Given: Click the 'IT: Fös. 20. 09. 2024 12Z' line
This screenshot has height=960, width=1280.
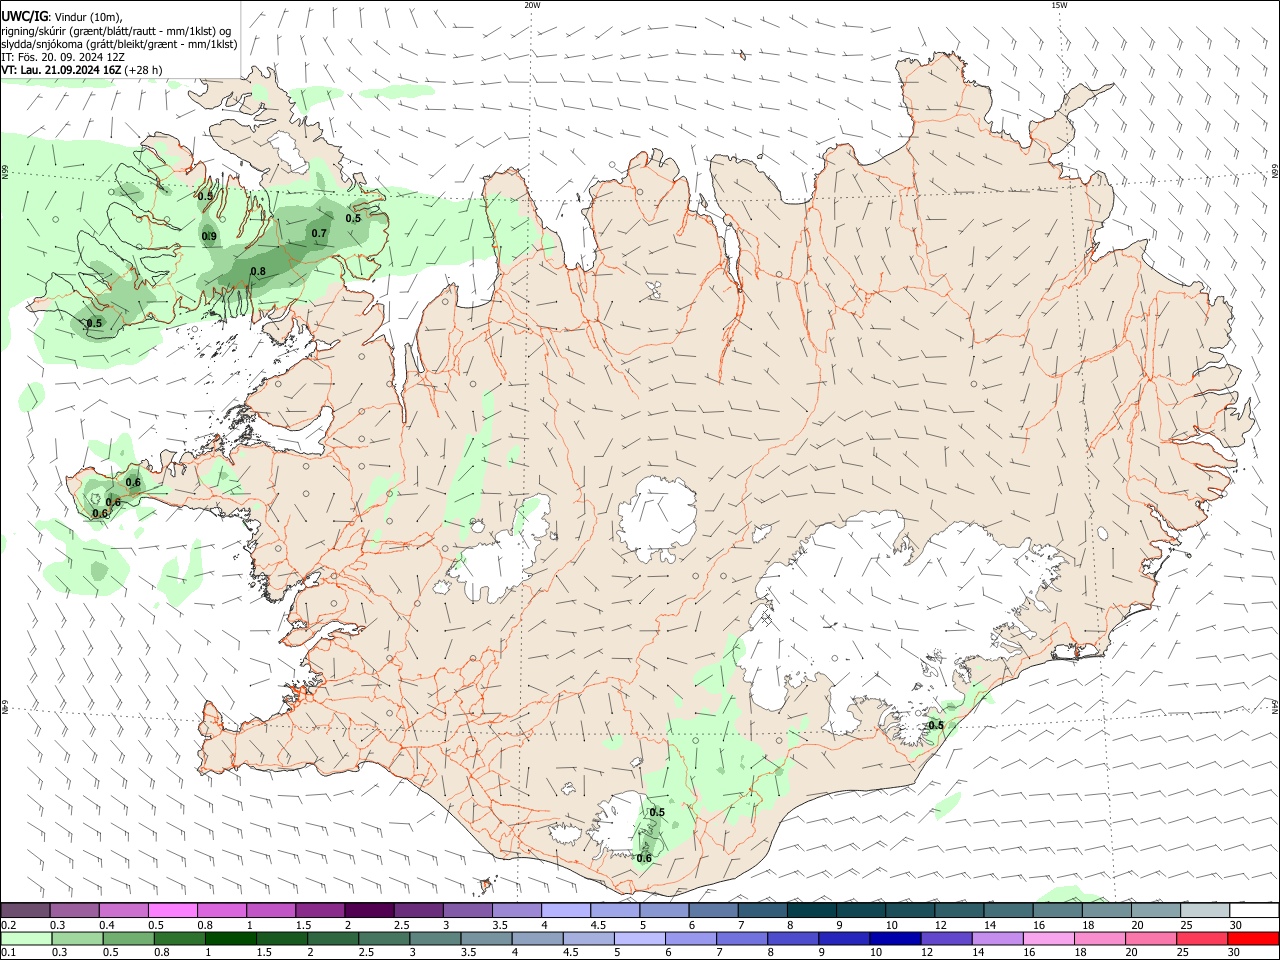Looking at the screenshot, I should pyautogui.click(x=62, y=57).
